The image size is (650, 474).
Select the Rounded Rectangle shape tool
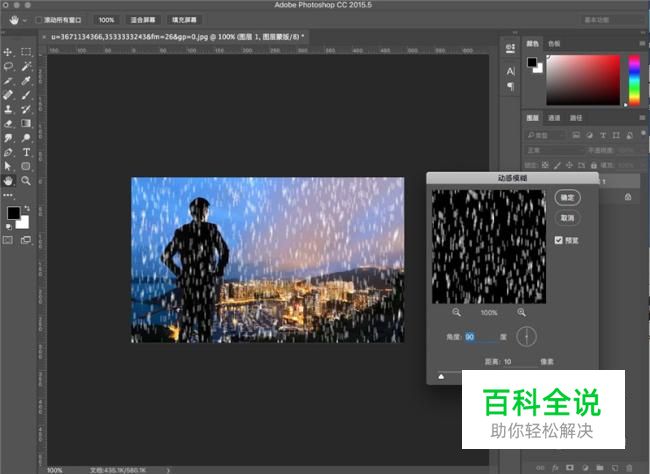[26, 166]
